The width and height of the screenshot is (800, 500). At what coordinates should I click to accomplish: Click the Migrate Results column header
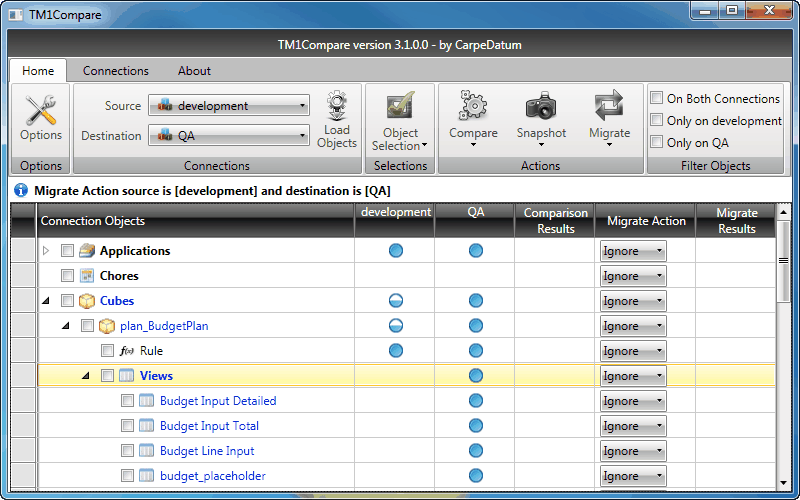(x=736, y=220)
